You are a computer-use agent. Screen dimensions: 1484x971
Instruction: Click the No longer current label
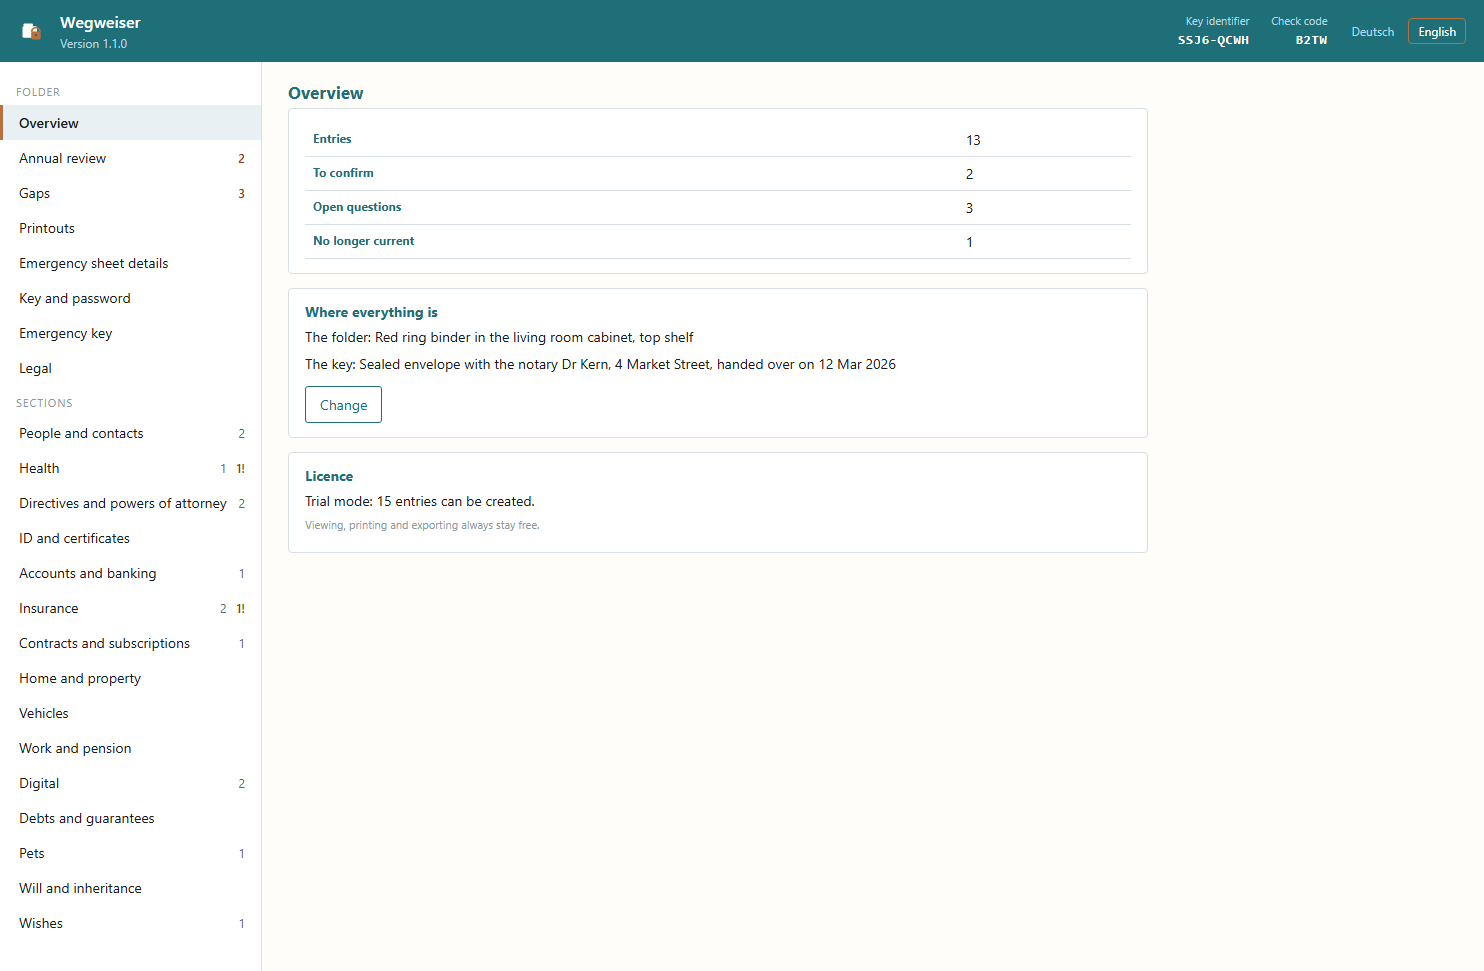click(363, 241)
